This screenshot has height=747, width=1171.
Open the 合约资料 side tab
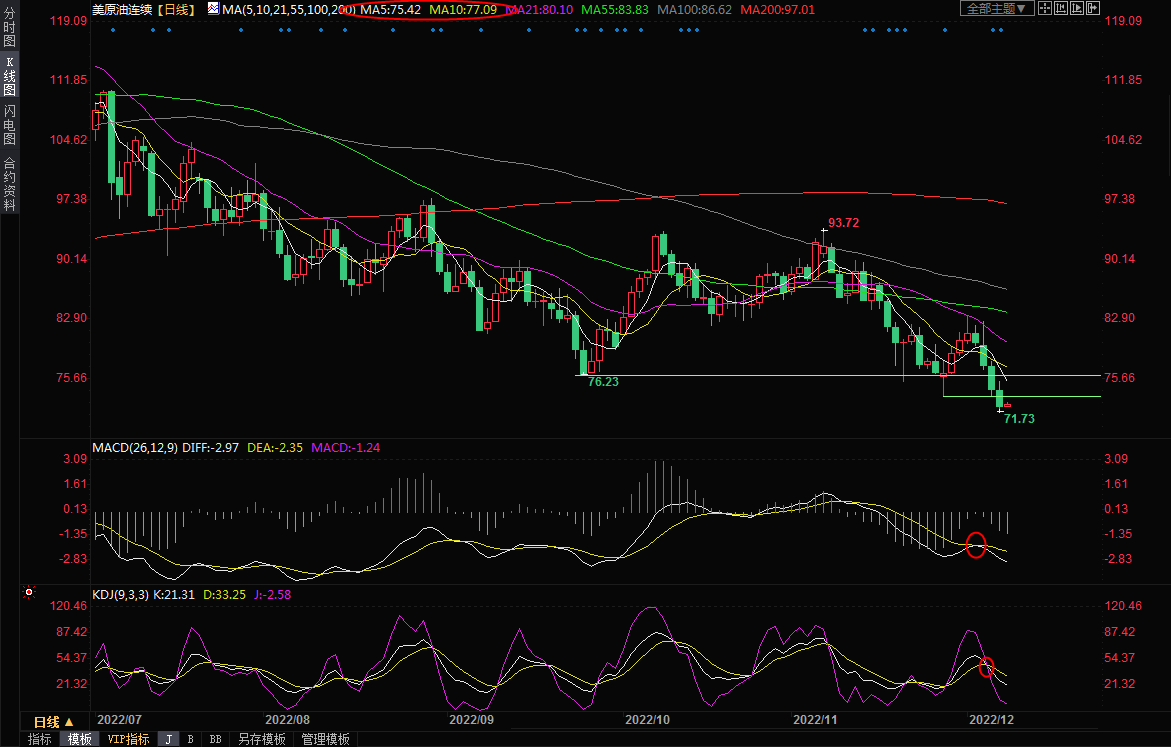9,184
